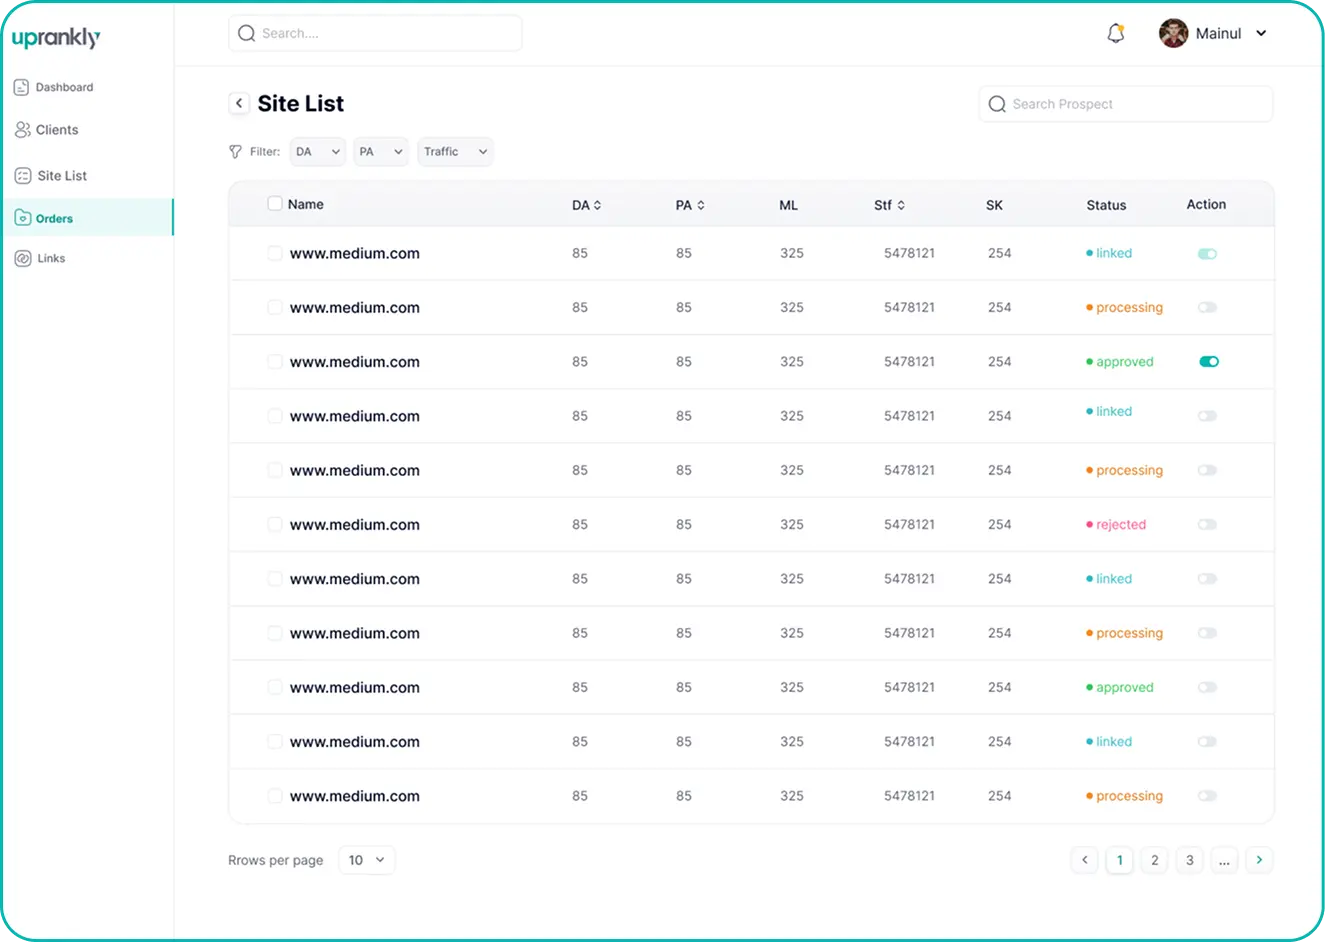
Task: Click the Search Prospect magnifier icon
Action: 997,104
